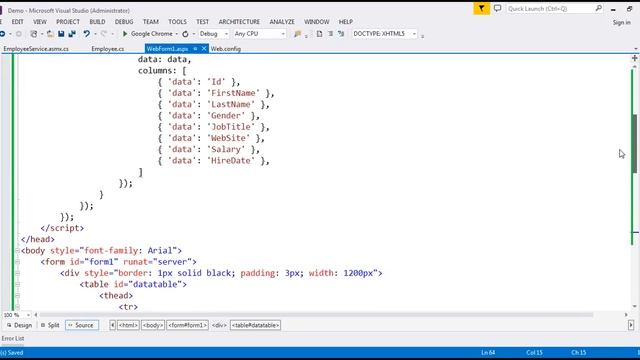Click the vertical scrollbar thumb in the editor
Image resolution: width=640 pixels, height=360 pixels.
pos(635,144)
